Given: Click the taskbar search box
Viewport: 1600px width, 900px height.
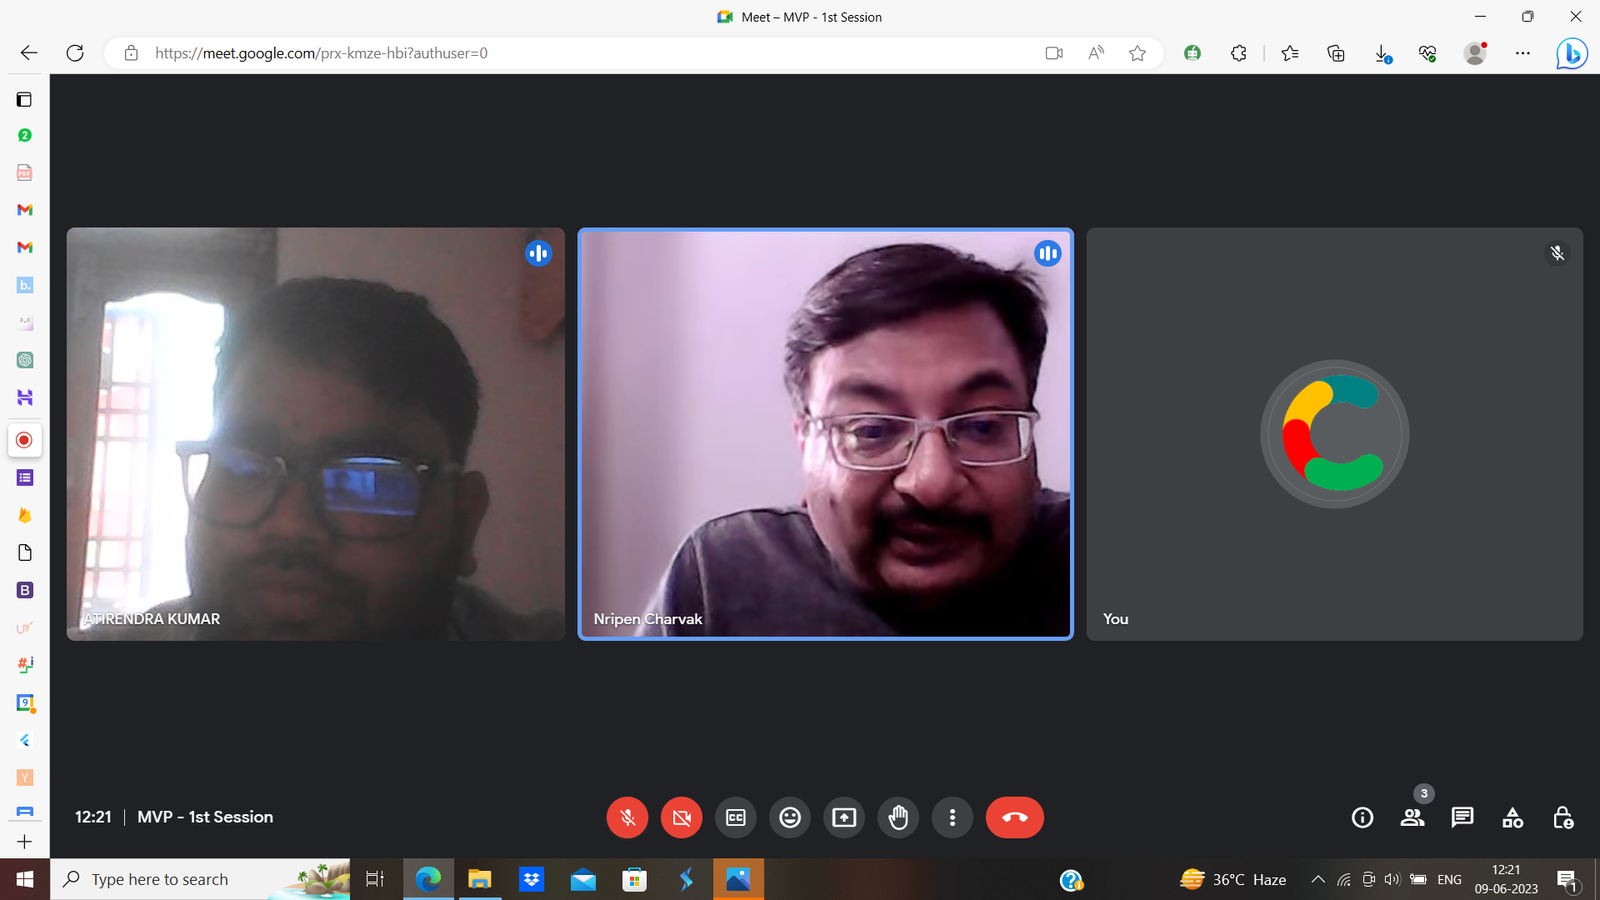Looking at the screenshot, I should [x=200, y=879].
